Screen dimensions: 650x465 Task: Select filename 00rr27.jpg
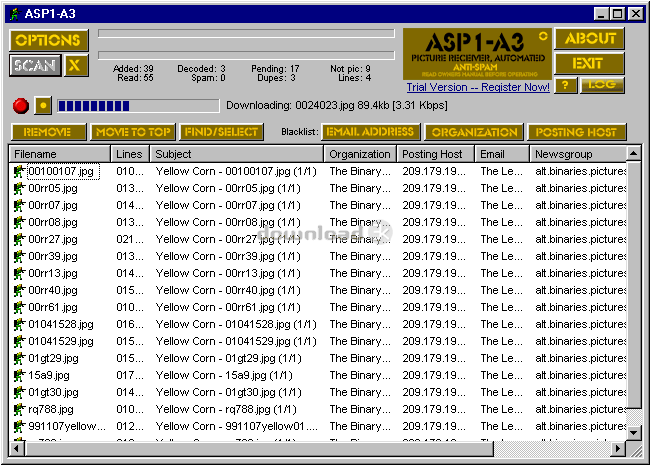(53, 239)
